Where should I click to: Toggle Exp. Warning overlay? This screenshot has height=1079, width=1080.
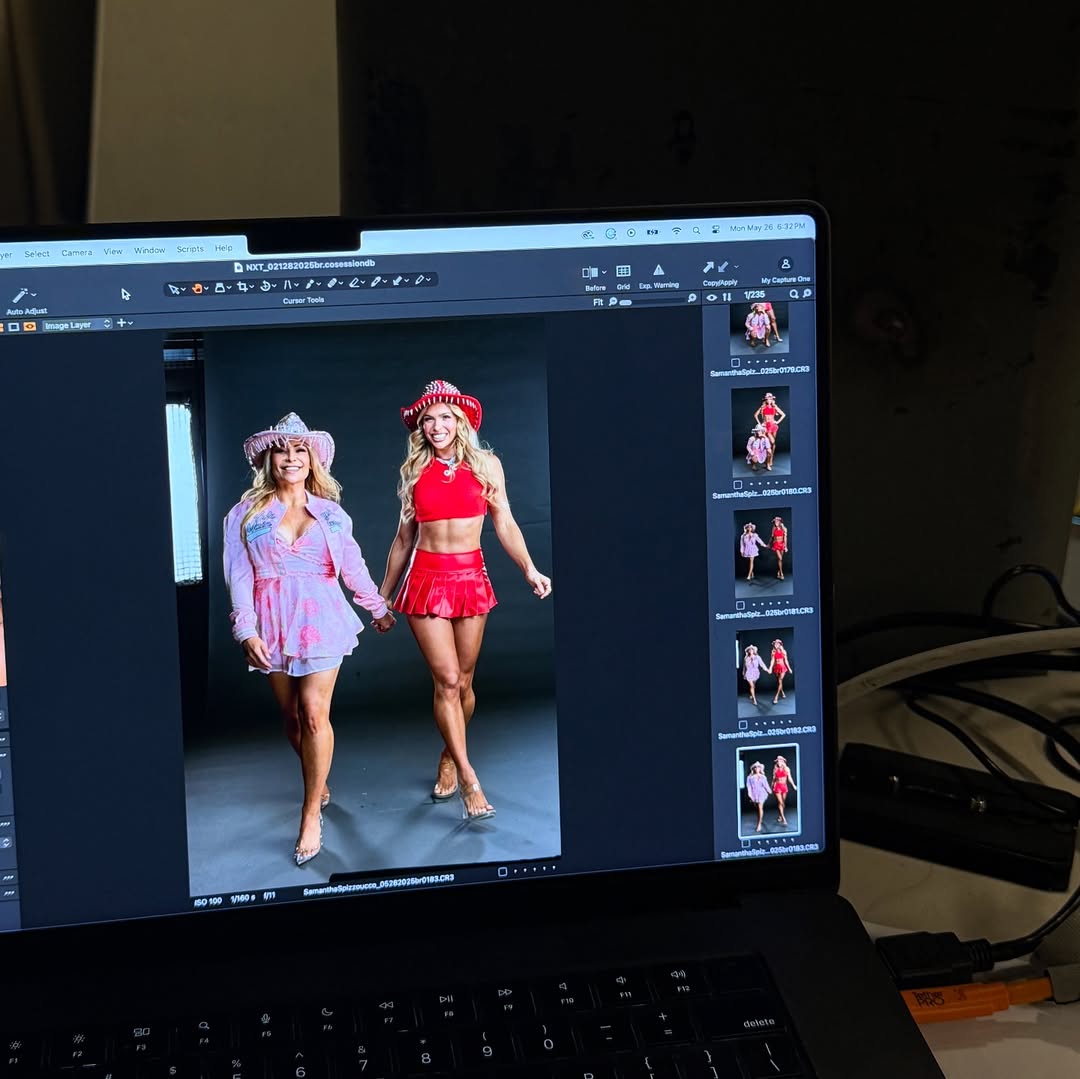(x=658, y=271)
